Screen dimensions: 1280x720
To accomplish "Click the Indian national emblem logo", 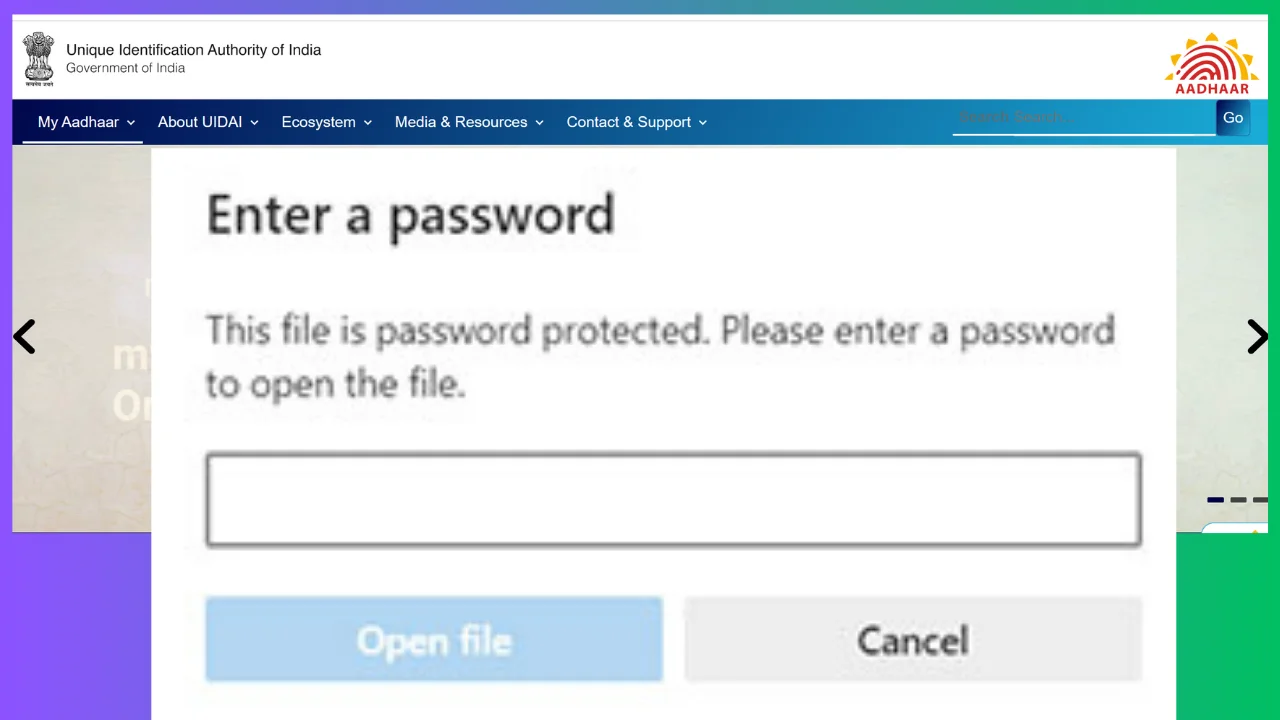I will (39, 57).
